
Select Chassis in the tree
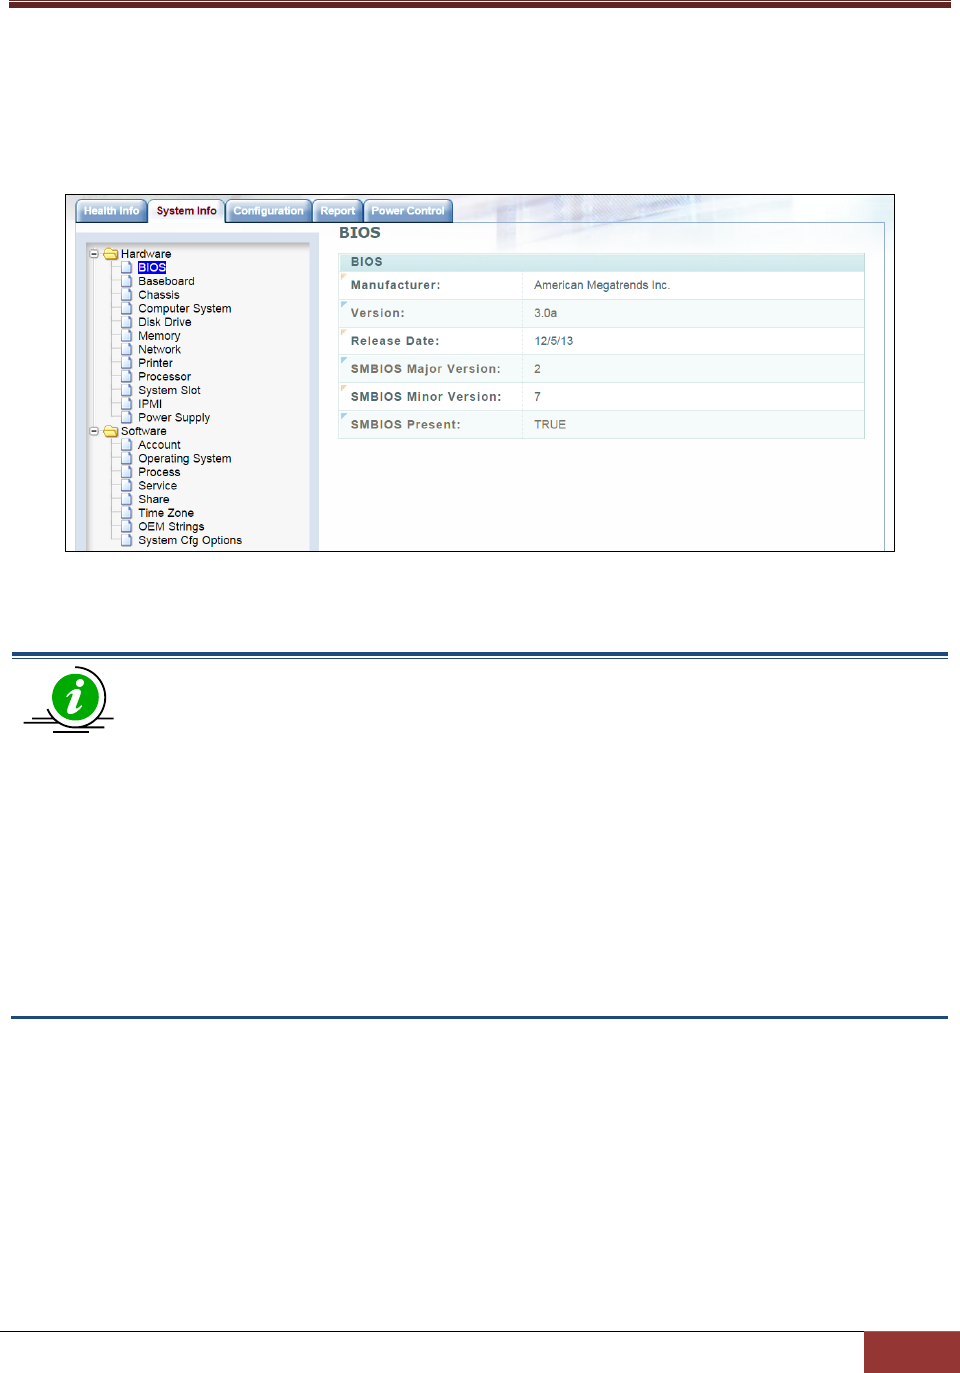tap(159, 295)
